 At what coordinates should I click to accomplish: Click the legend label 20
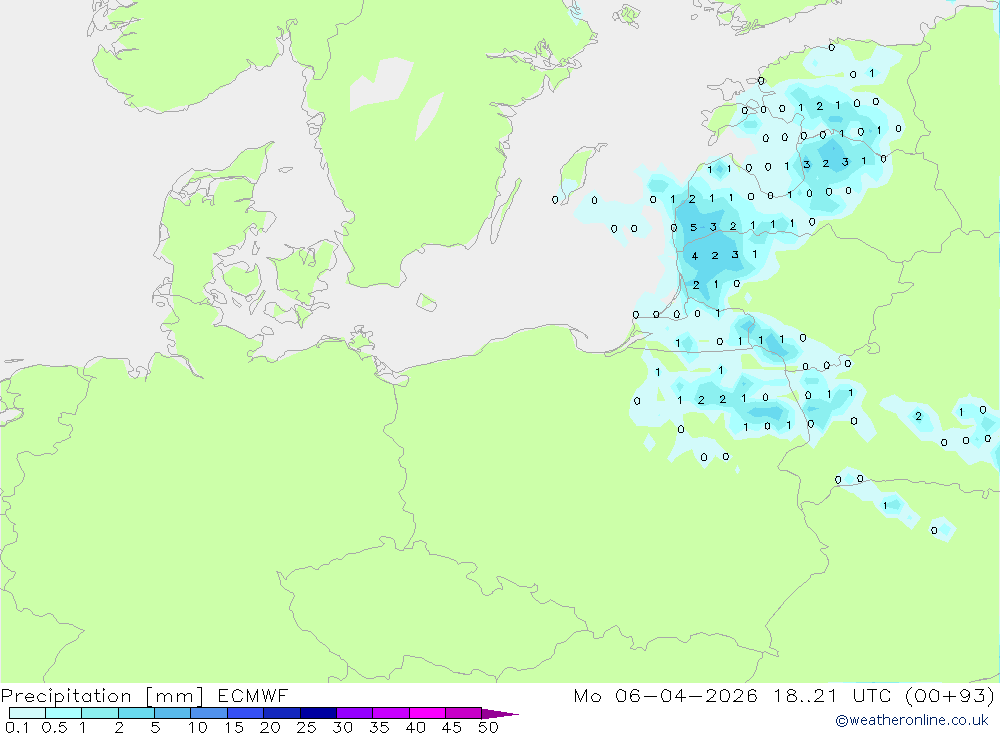tap(270, 727)
